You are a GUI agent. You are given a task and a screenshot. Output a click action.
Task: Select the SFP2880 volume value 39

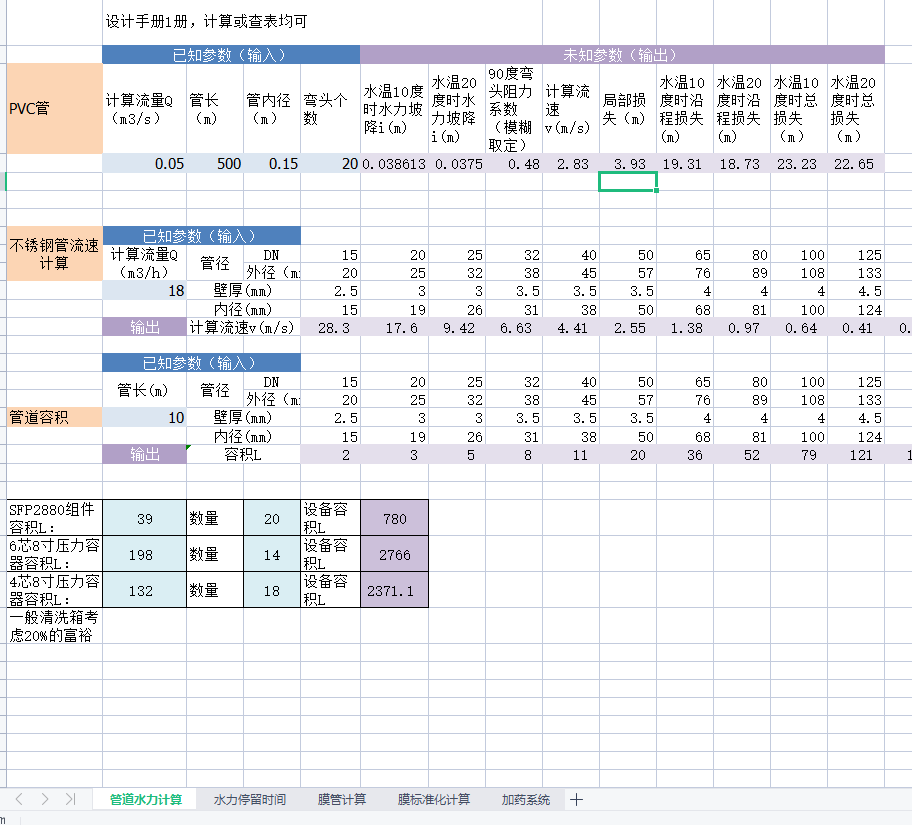[x=145, y=518]
